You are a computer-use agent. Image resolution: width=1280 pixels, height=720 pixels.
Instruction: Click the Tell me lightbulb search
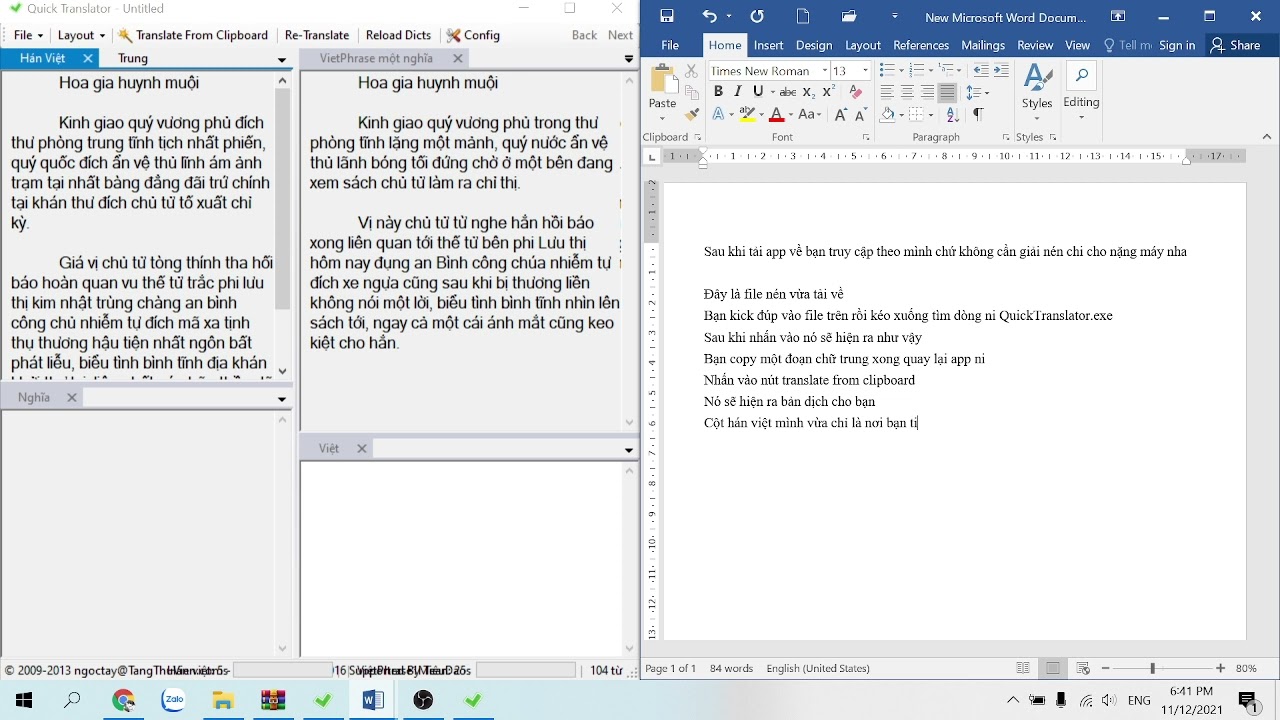coord(1127,45)
